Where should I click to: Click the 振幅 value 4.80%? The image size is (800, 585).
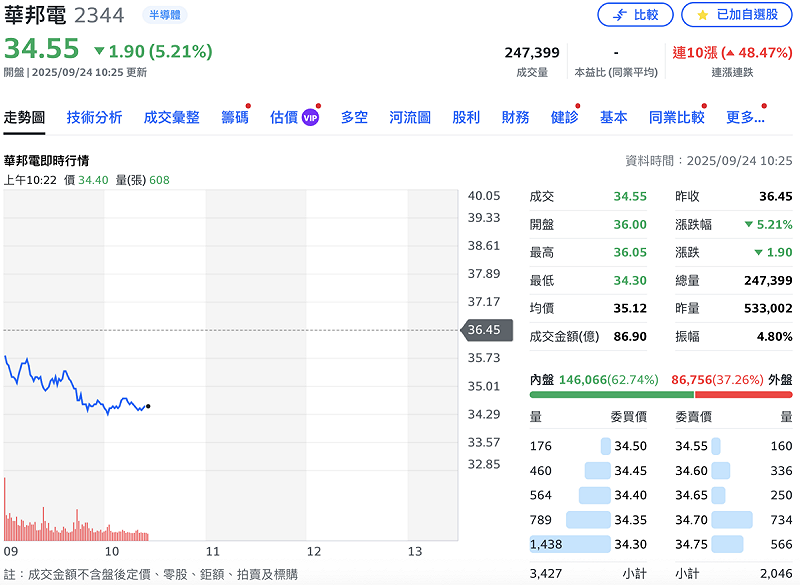(774, 337)
